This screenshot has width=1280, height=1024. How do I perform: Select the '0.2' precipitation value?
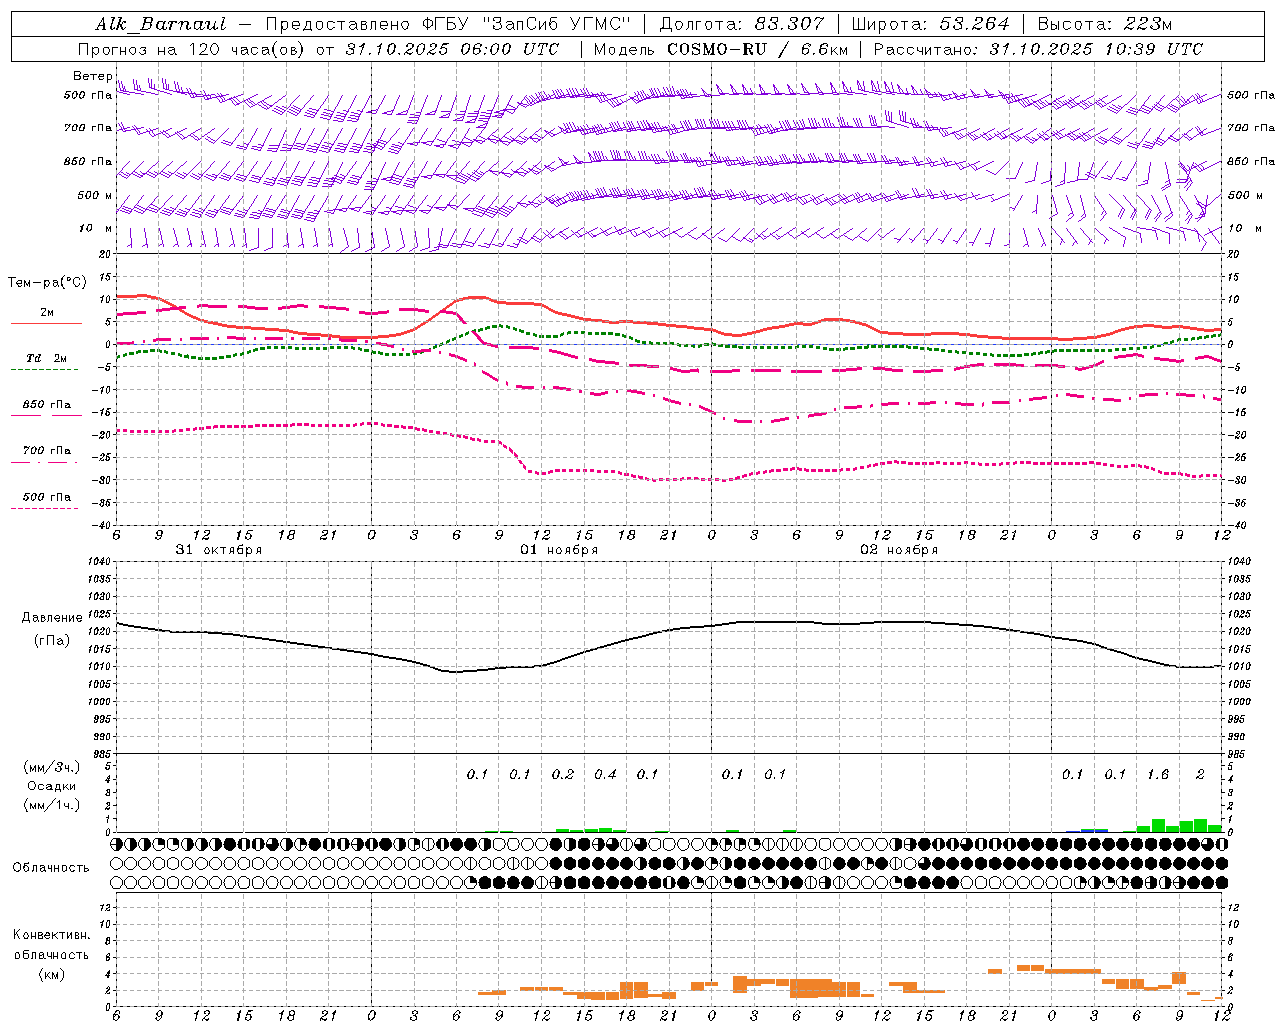[563, 774]
